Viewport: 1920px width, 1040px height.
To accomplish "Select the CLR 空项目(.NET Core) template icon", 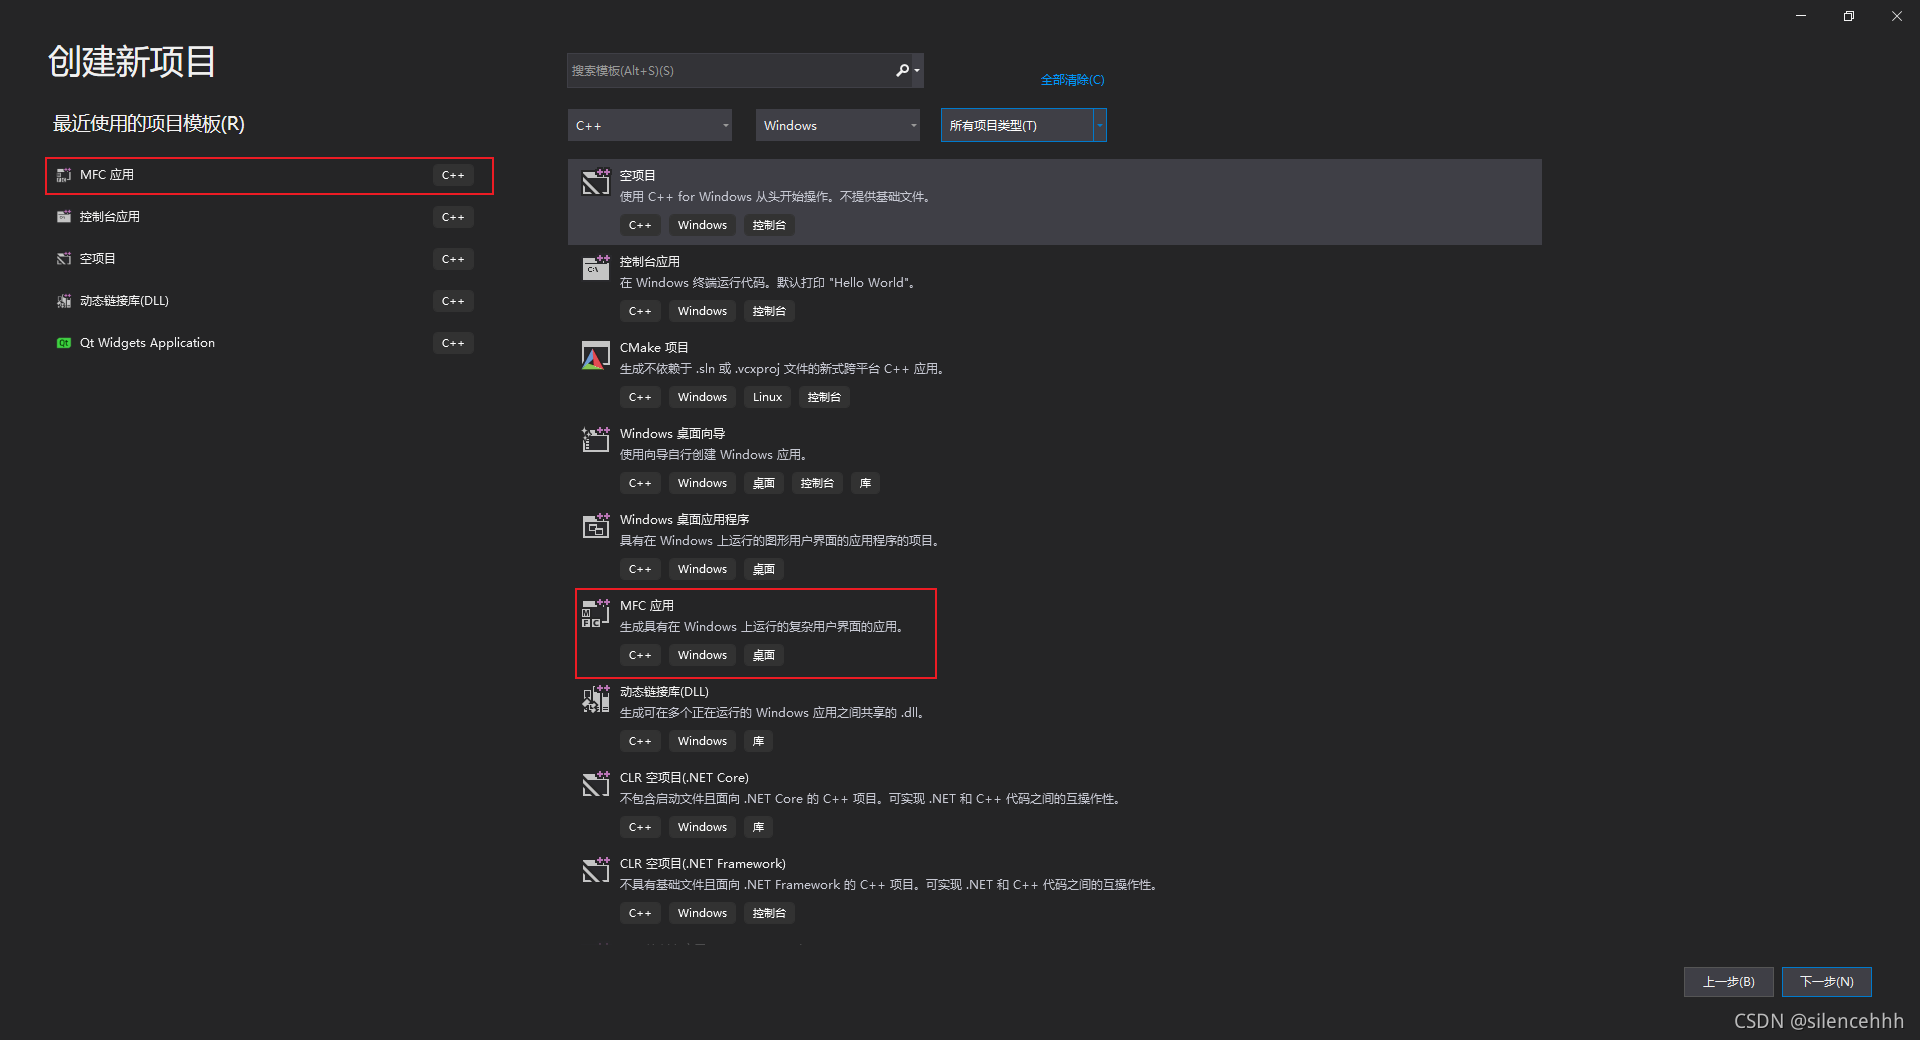I will pos(596,784).
